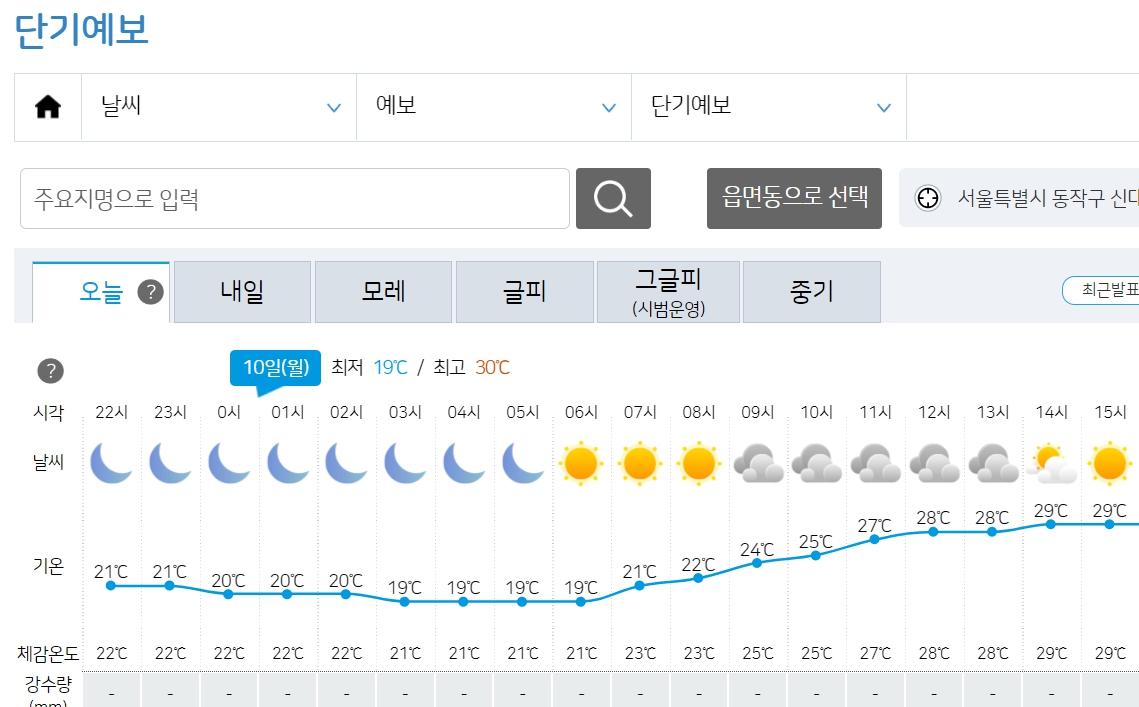1139x707 pixels.
Task: Select the 오늘 forecast tab
Action: (x=101, y=292)
